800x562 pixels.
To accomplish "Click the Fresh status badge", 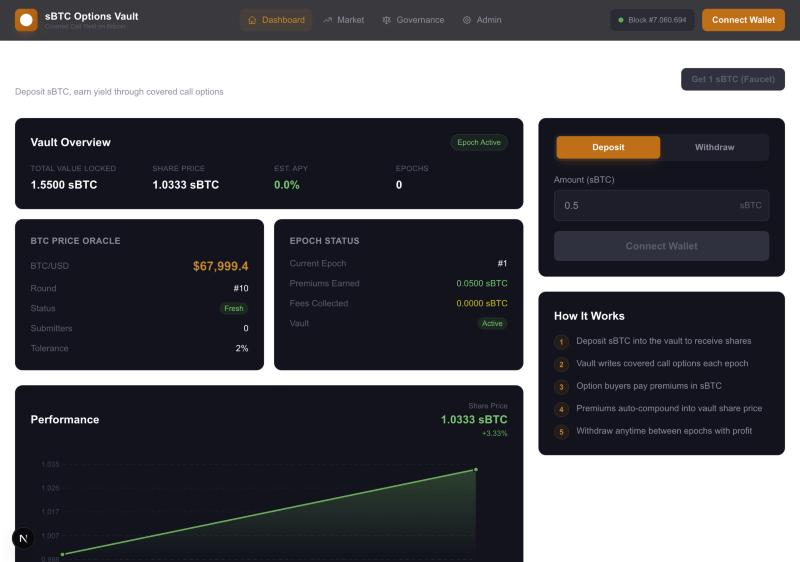I will click(x=234, y=308).
